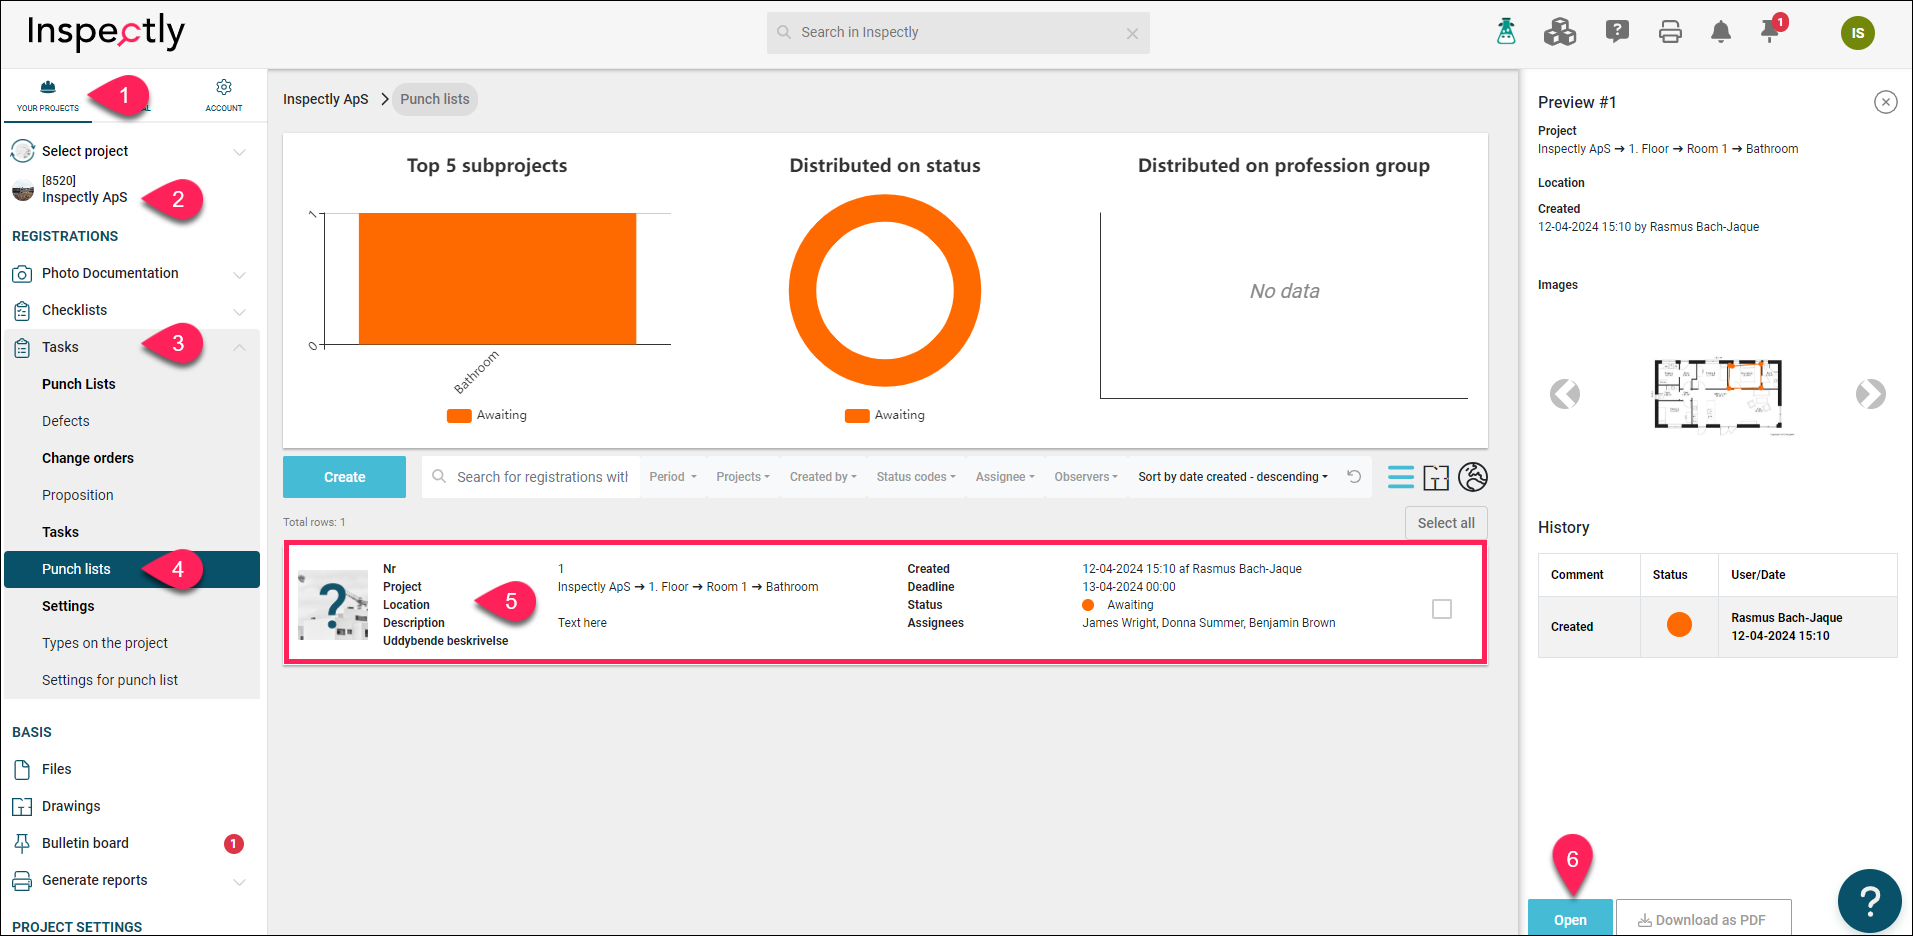This screenshot has height=936, width=1913.
Task: Click the Files document icon
Action: 22,770
